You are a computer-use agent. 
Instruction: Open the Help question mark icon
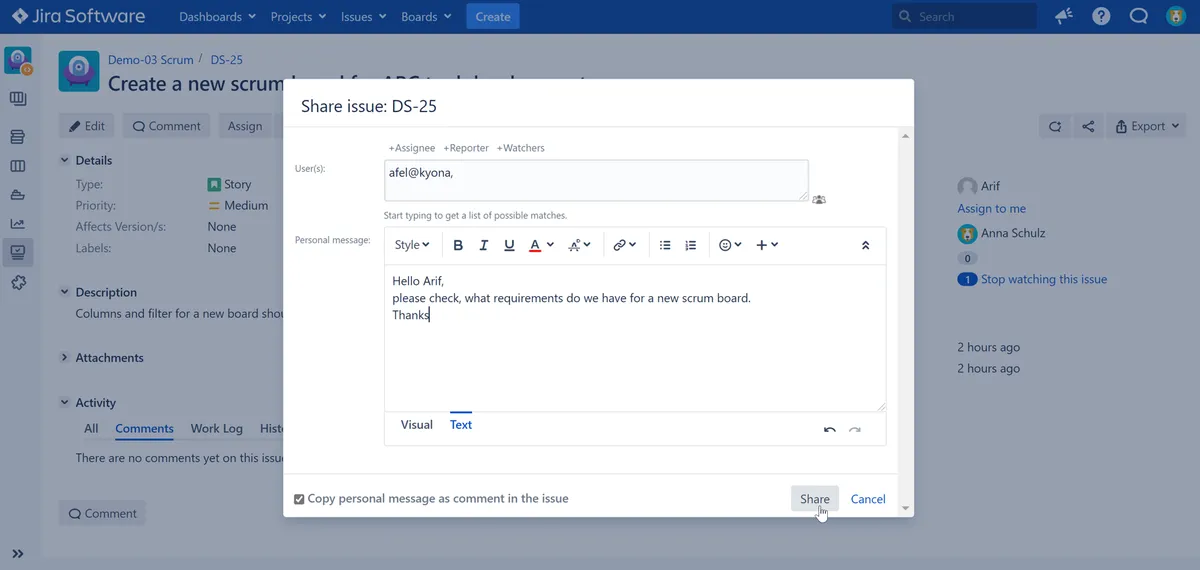[1101, 17]
